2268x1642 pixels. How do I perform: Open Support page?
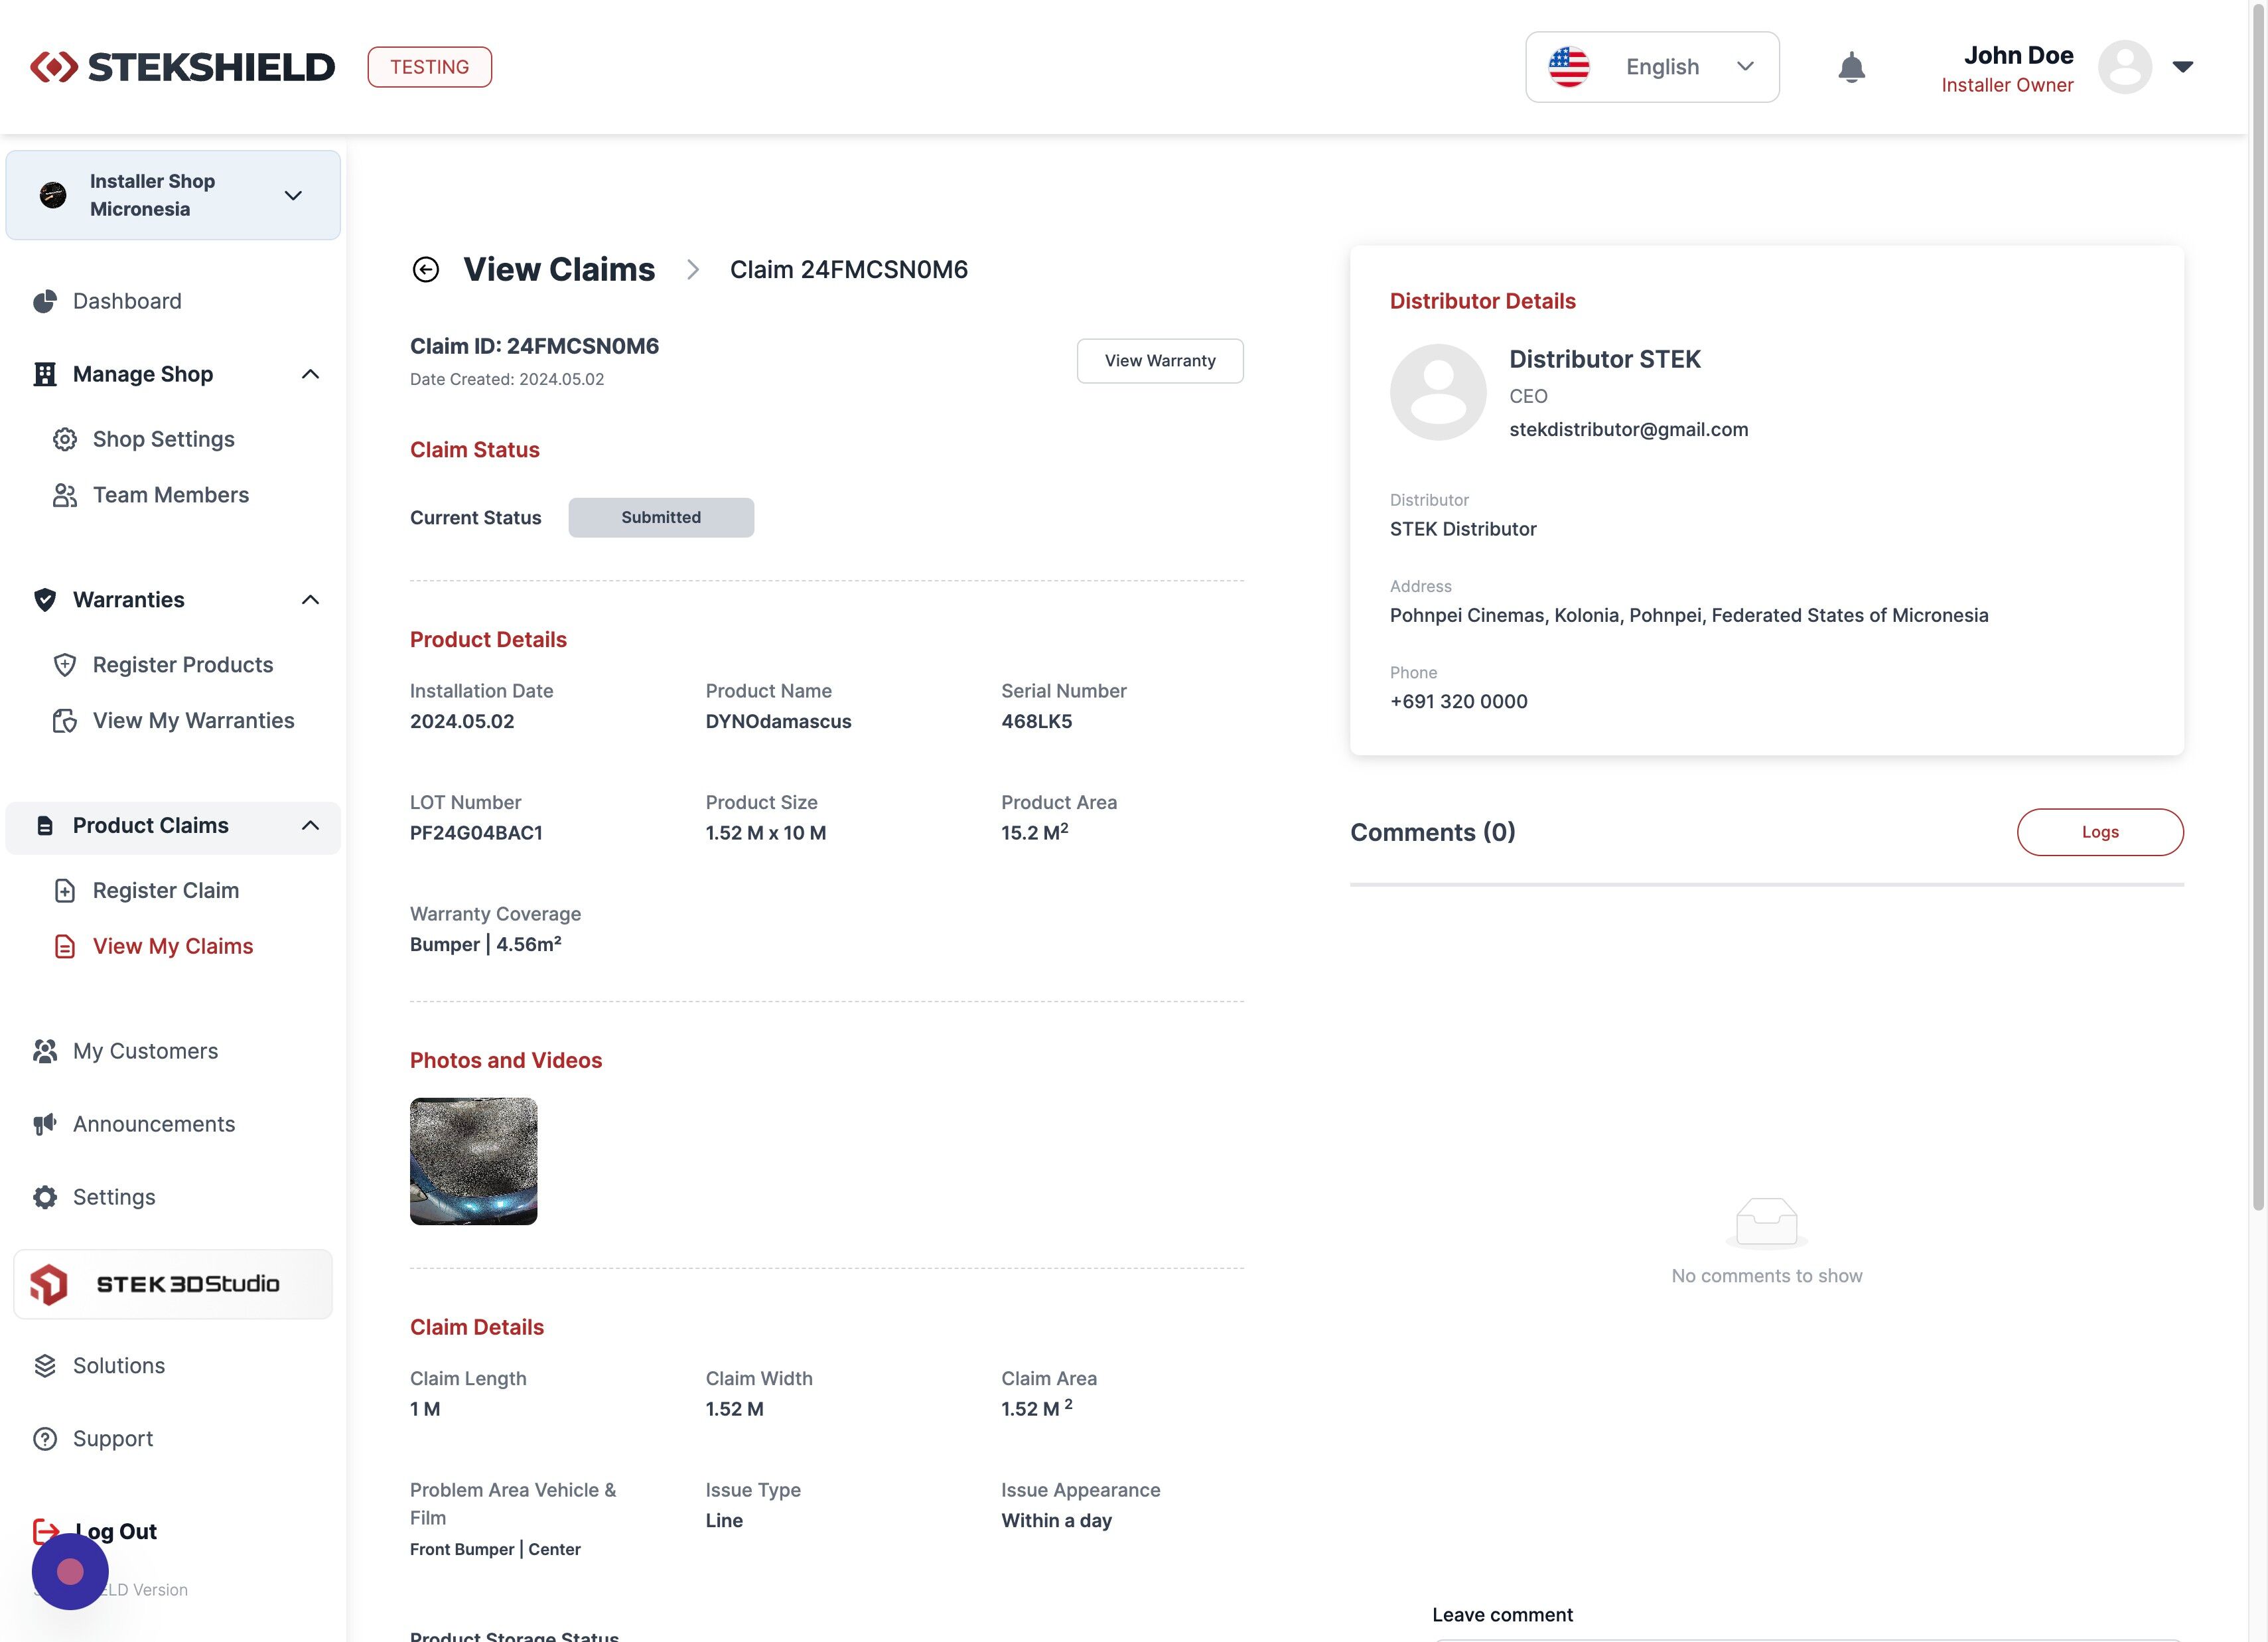[x=113, y=1439]
